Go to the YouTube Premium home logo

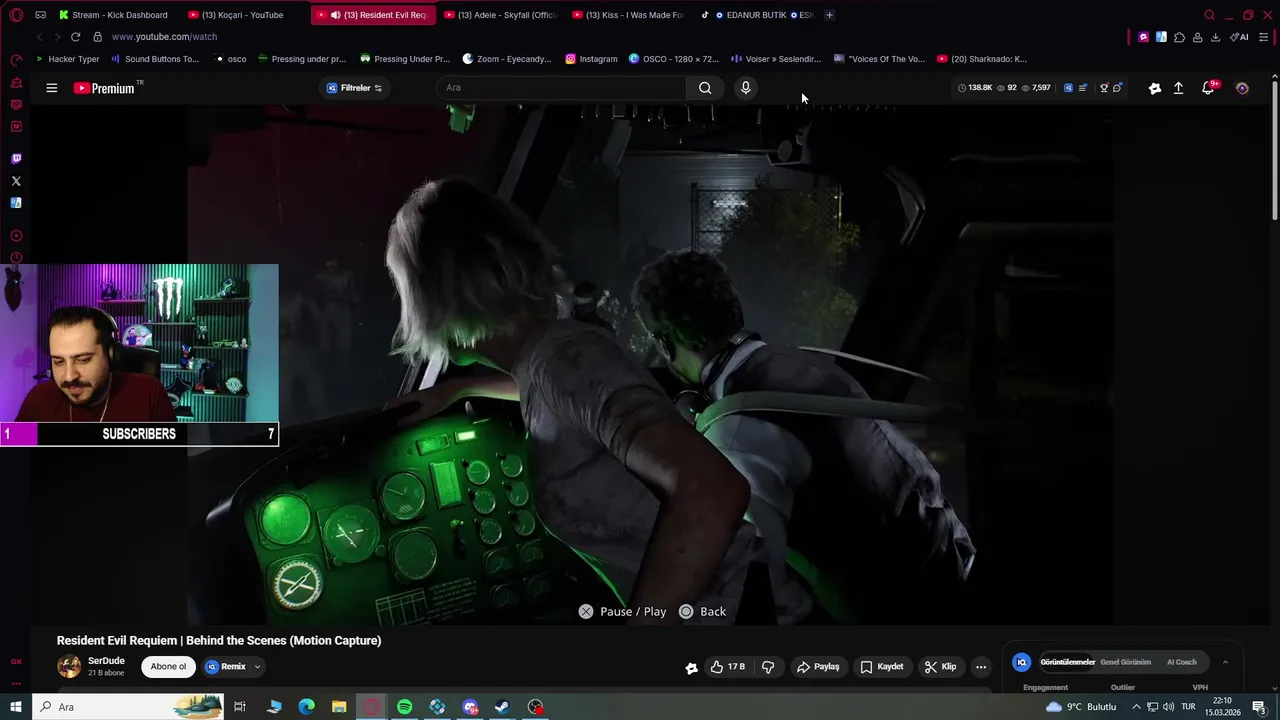pyautogui.click(x=104, y=88)
